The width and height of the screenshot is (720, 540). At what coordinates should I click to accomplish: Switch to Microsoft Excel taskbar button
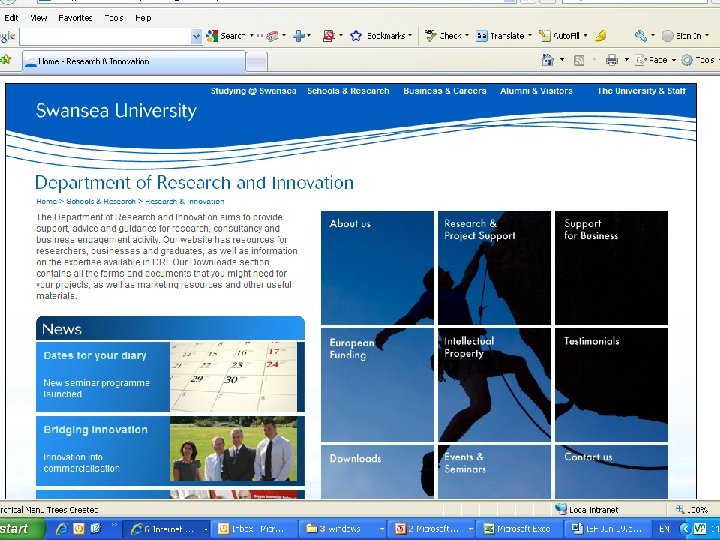click(x=518, y=529)
